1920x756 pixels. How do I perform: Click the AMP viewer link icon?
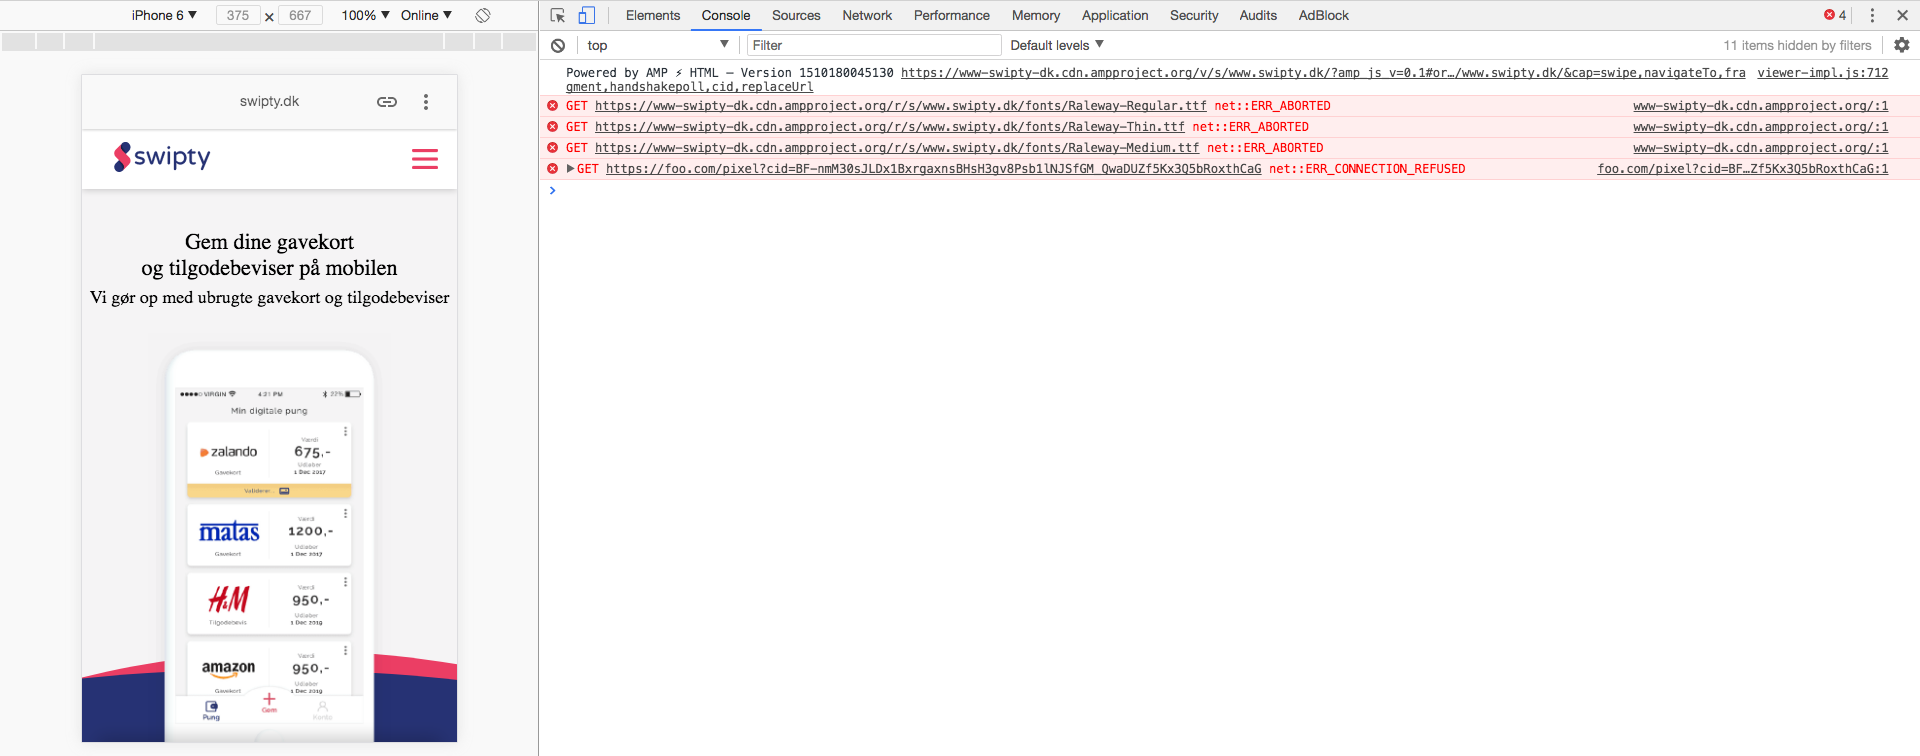pos(387,102)
